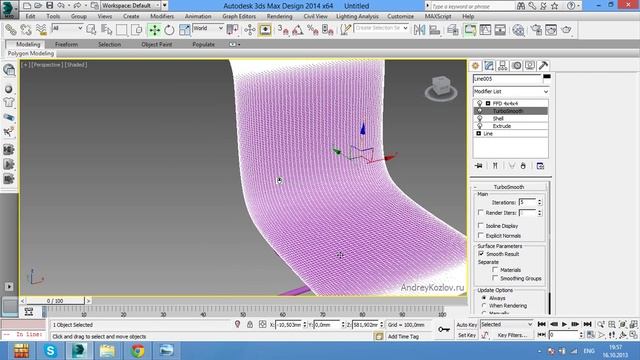Select the Rotate tool

coord(169,30)
